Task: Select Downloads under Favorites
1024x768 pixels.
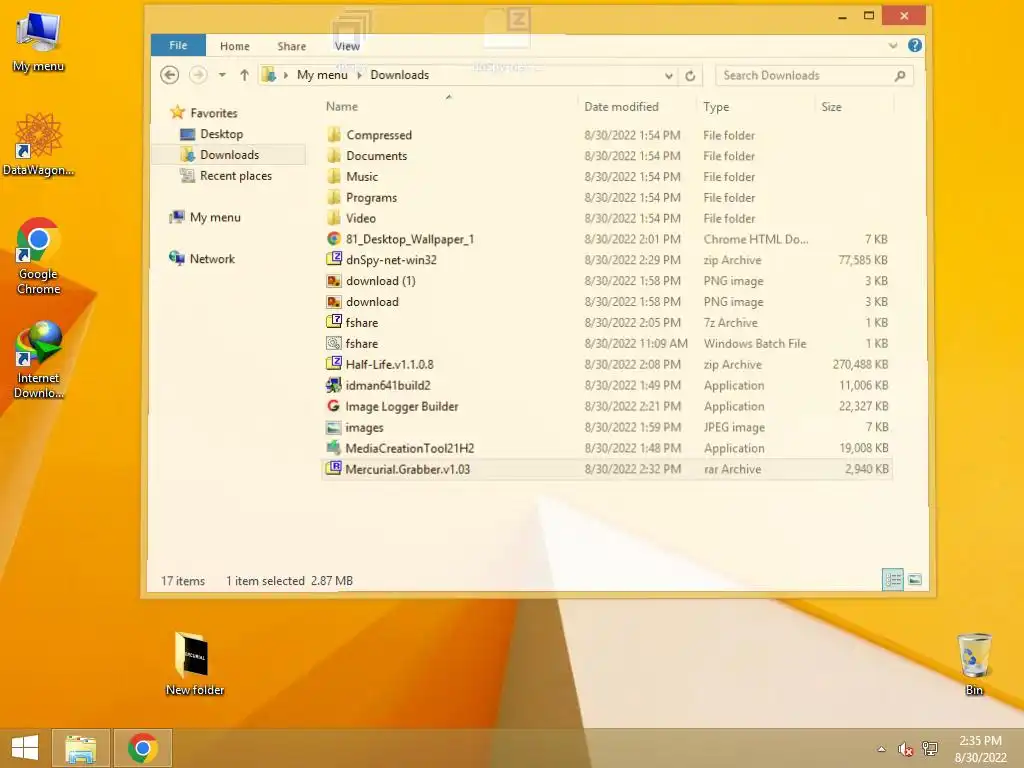Action: coord(229,155)
